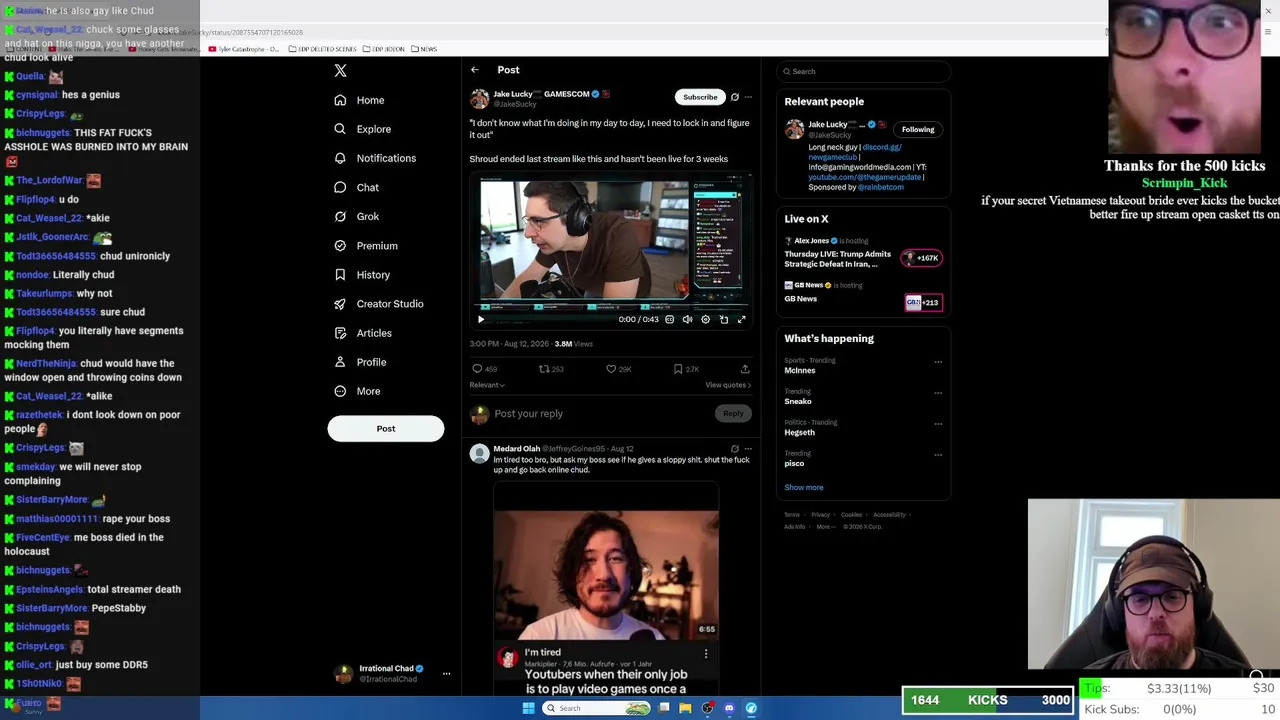Open EDP DELETED SCENES bookmark folder
The width and height of the screenshot is (1280, 720).
point(322,49)
